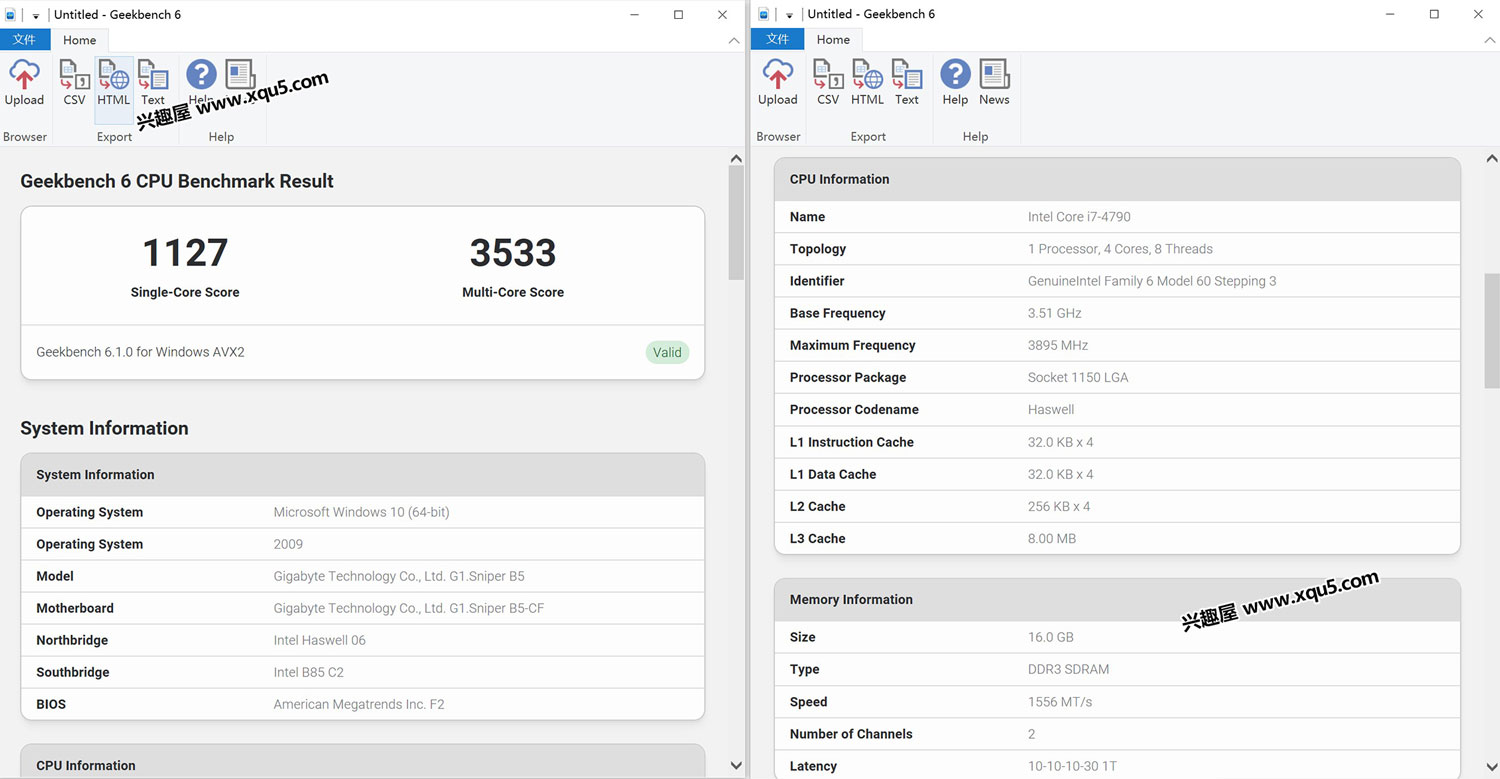Click L3 Cache '8.00 MB' value
Viewport: 1500px width, 779px height.
(x=1052, y=538)
